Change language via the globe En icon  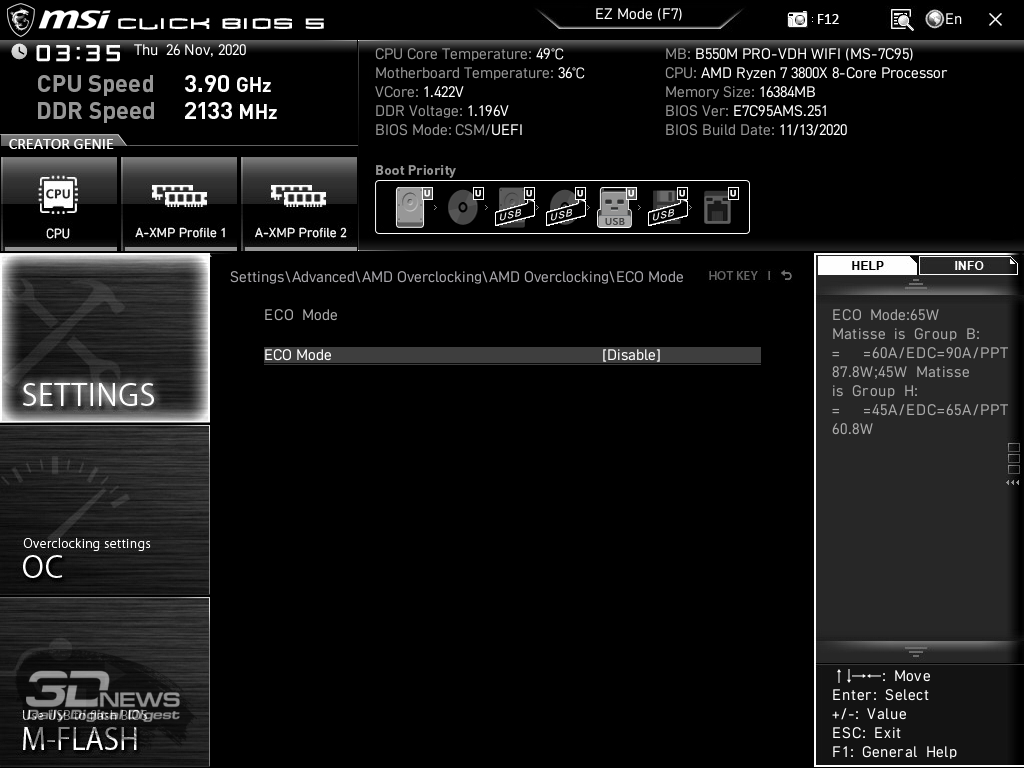pyautogui.click(x=944, y=20)
